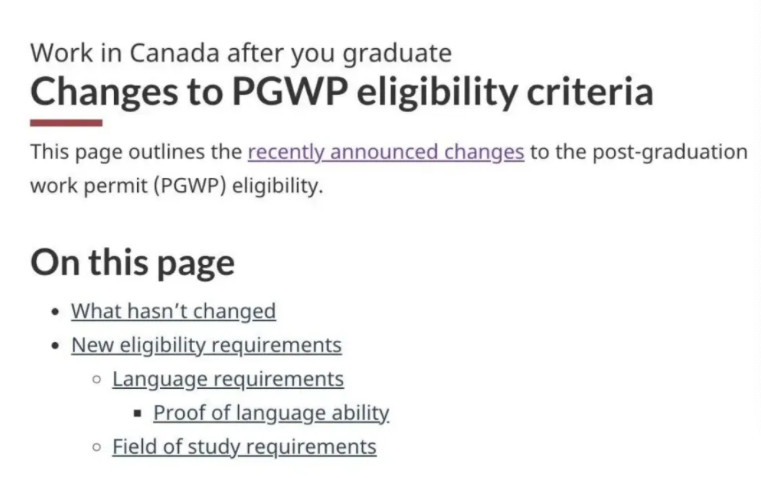Go to "New eligibility requirements" section
The width and height of the screenshot is (761, 478).
click(x=206, y=345)
